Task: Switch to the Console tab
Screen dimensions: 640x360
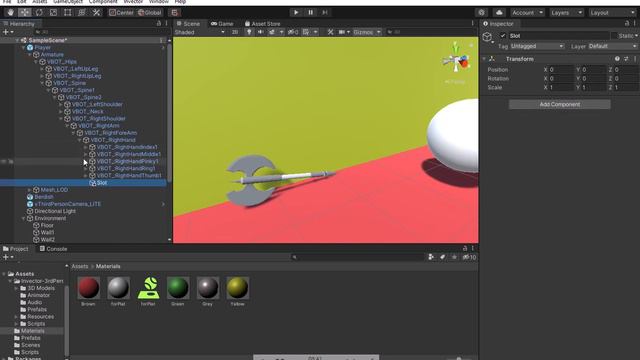Action: [53, 249]
